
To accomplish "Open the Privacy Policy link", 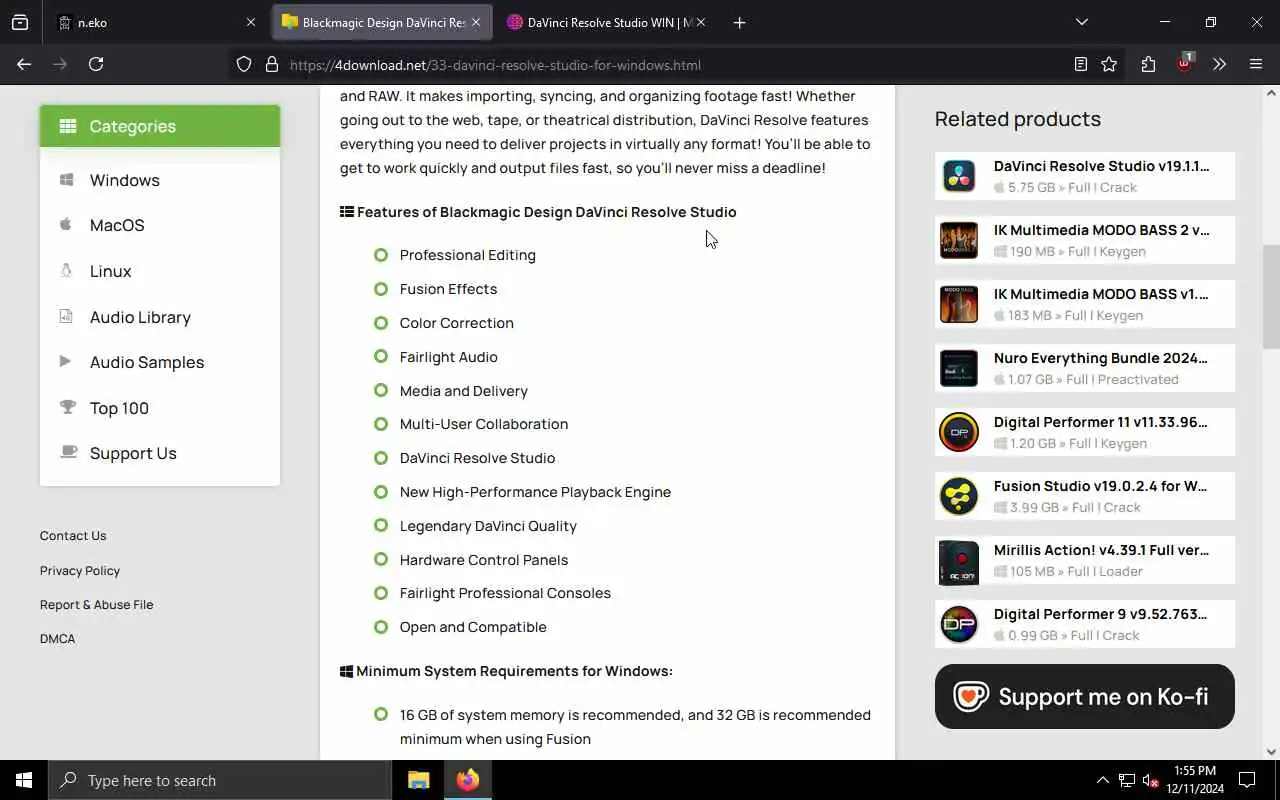I will point(80,570).
